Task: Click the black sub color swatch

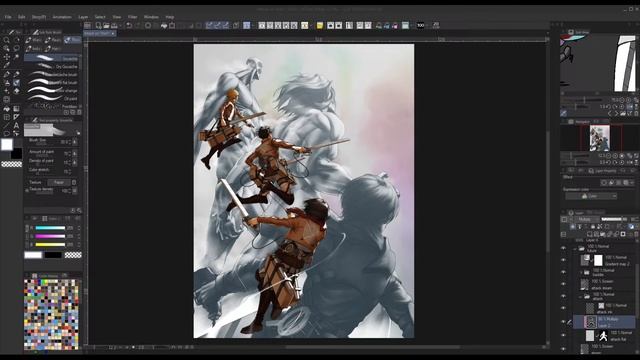Action: pyautogui.click(x=16, y=154)
